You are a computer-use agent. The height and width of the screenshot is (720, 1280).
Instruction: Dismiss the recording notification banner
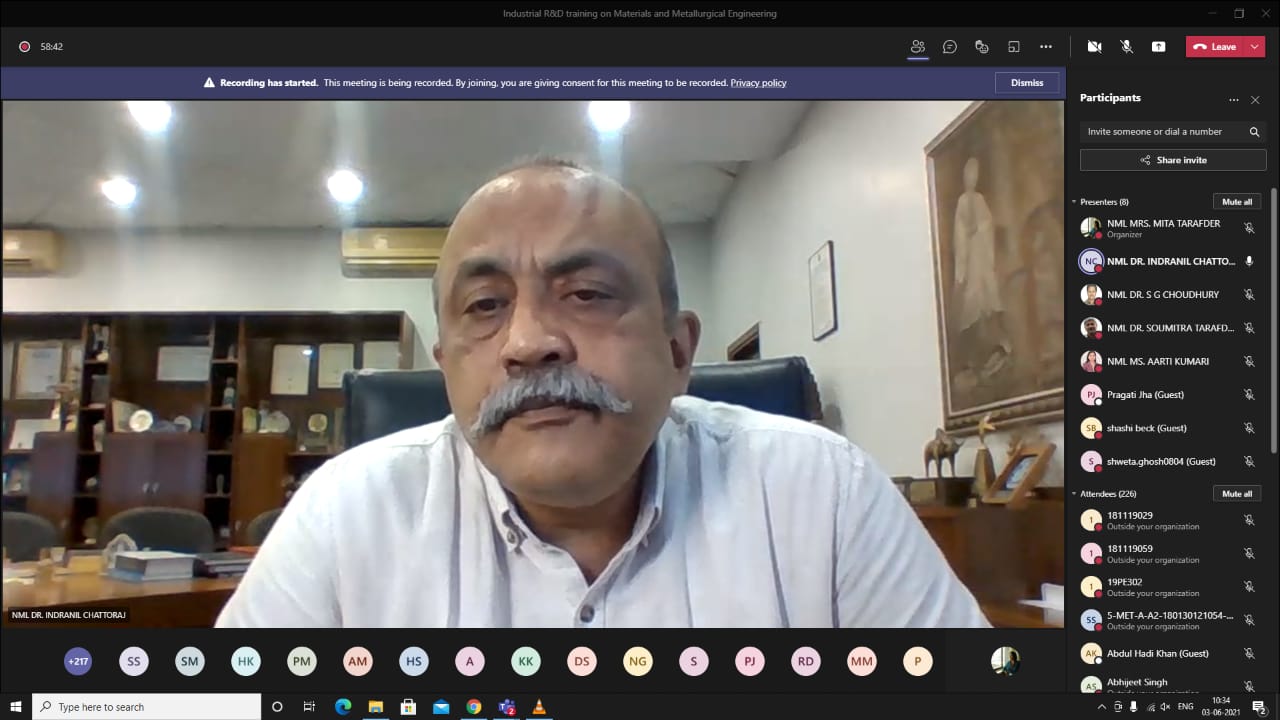[x=1026, y=83]
